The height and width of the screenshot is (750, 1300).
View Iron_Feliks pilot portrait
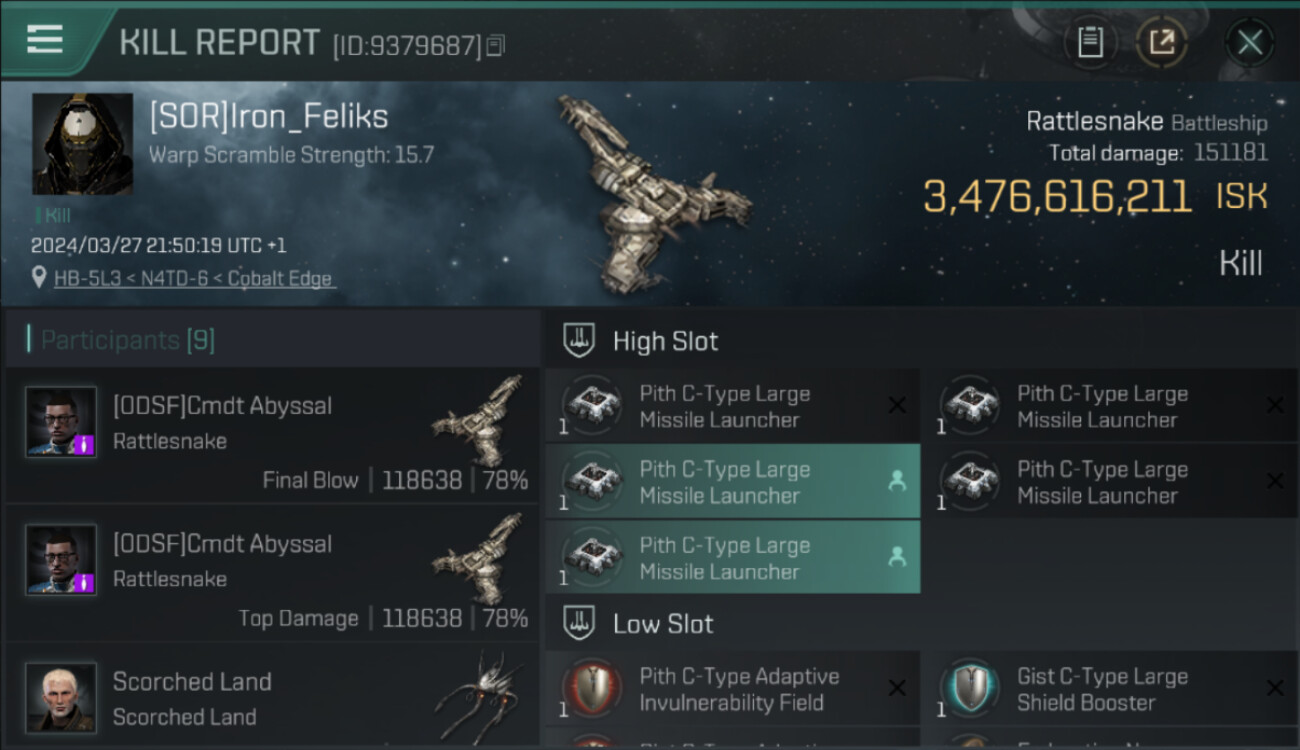(82, 144)
